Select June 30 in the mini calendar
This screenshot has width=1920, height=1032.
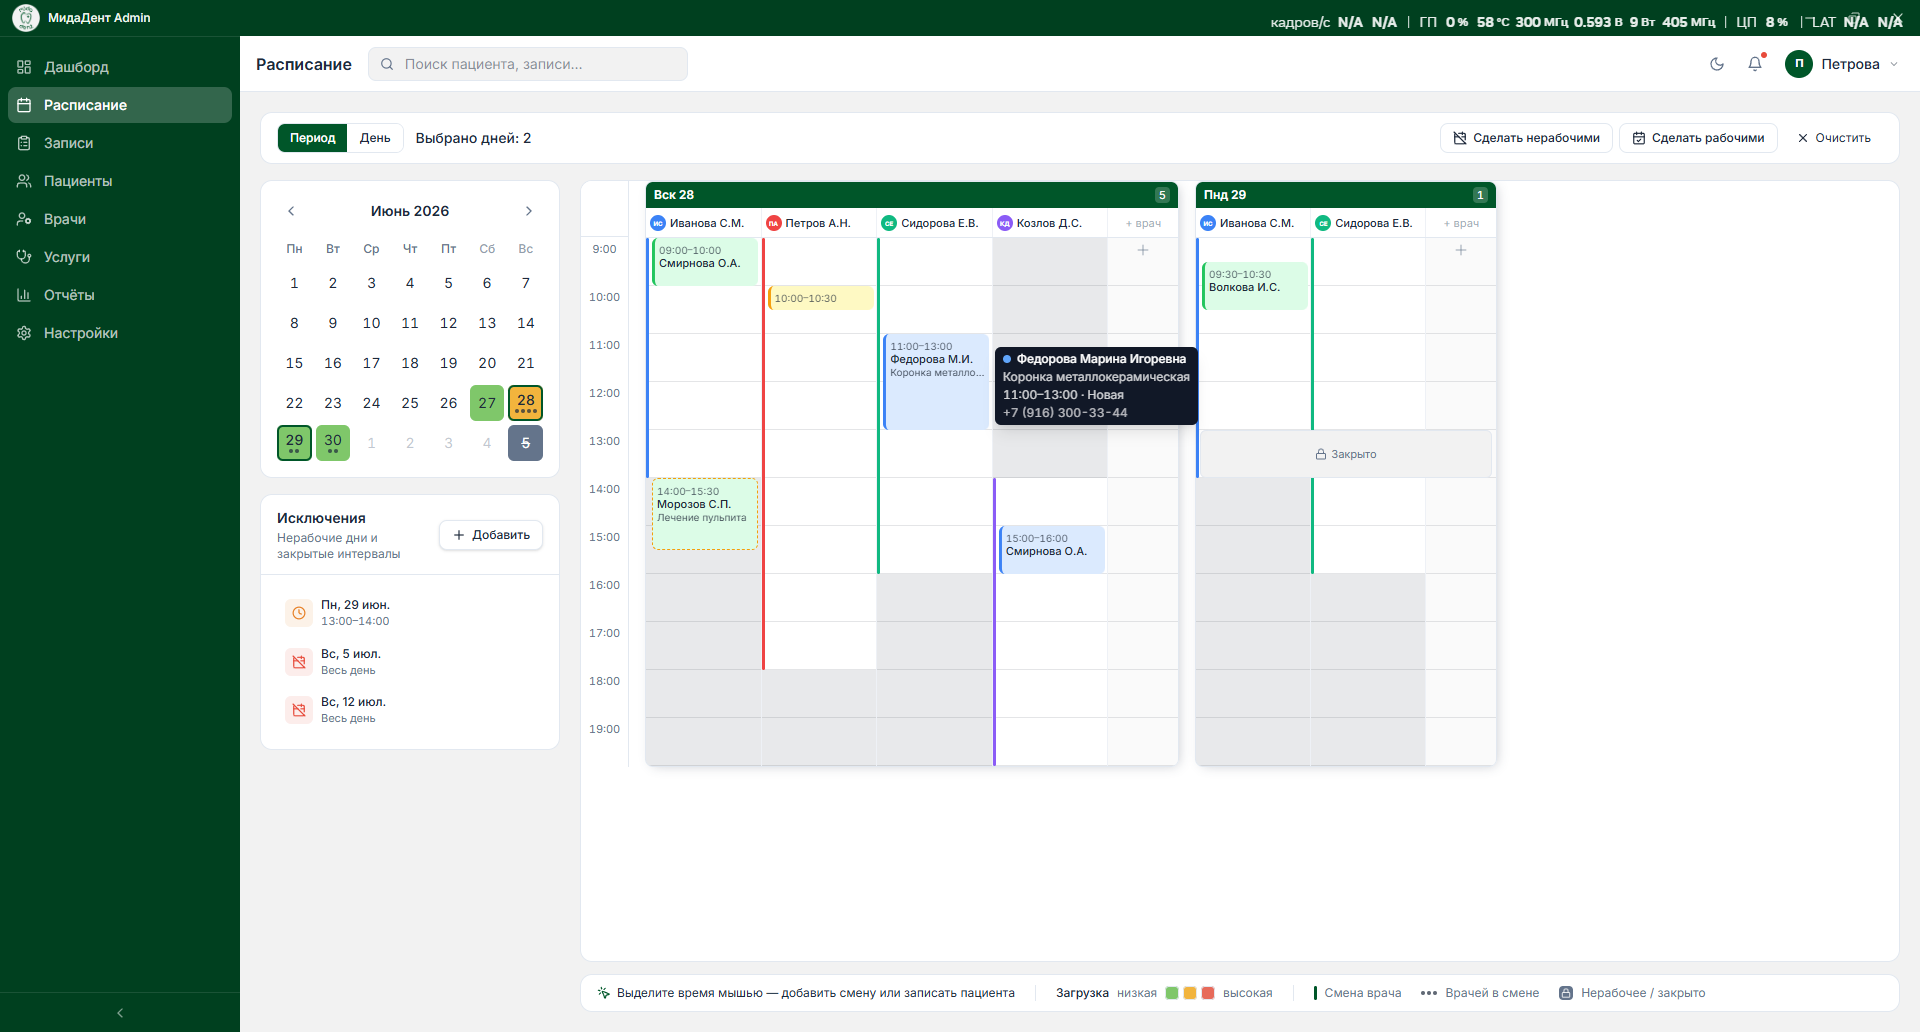coord(333,443)
